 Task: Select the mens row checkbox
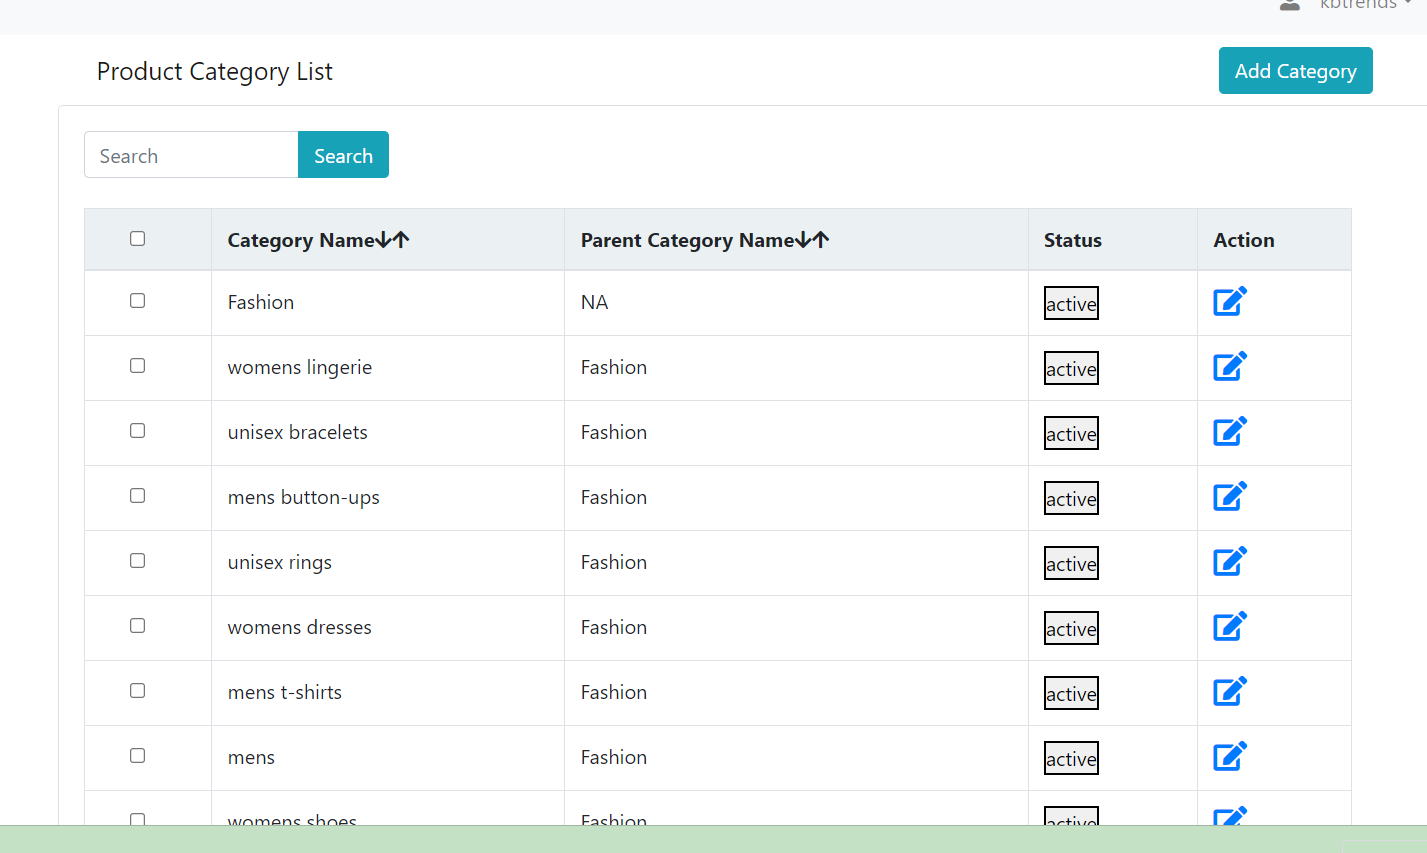[x=138, y=755]
